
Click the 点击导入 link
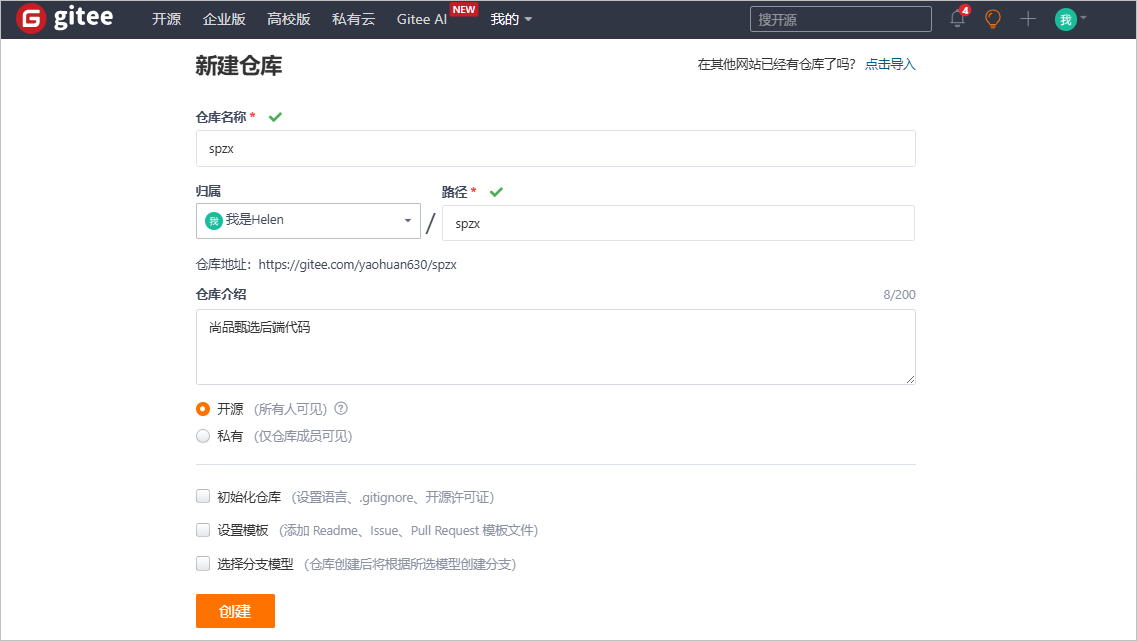890,65
